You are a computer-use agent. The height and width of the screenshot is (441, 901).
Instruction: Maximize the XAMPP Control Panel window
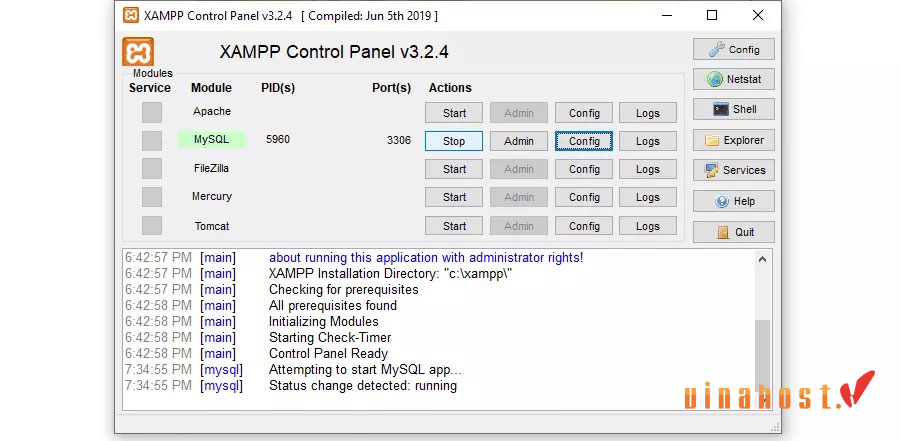click(x=712, y=16)
